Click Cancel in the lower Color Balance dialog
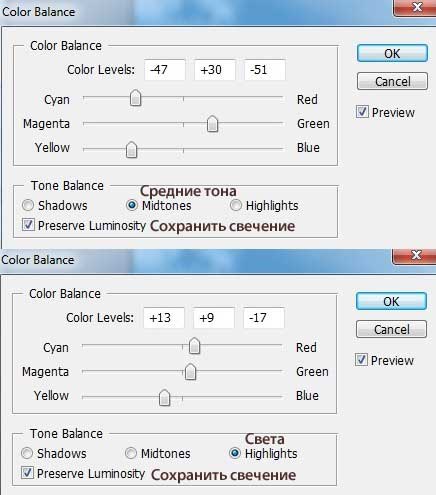The width and height of the screenshot is (436, 495). click(x=391, y=329)
